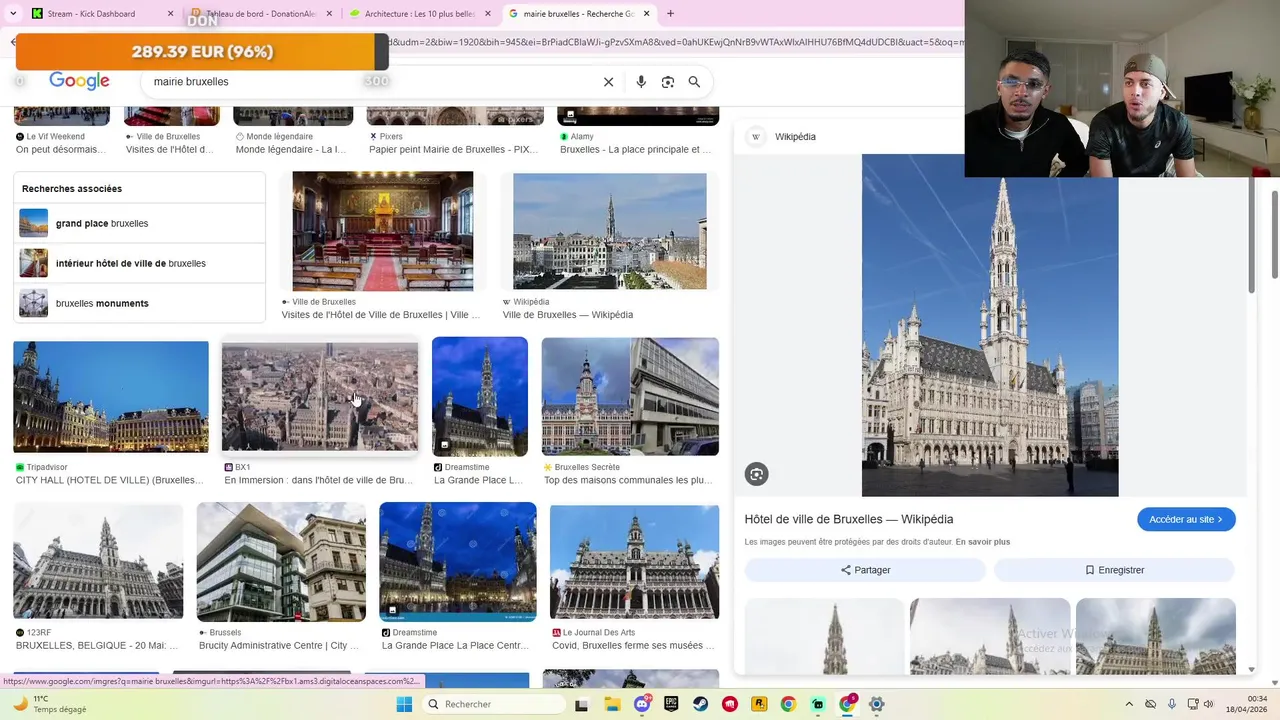This screenshot has height=720, width=1280.
Task: Show hidden tray icons chevron
Action: pyautogui.click(x=1129, y=704)
